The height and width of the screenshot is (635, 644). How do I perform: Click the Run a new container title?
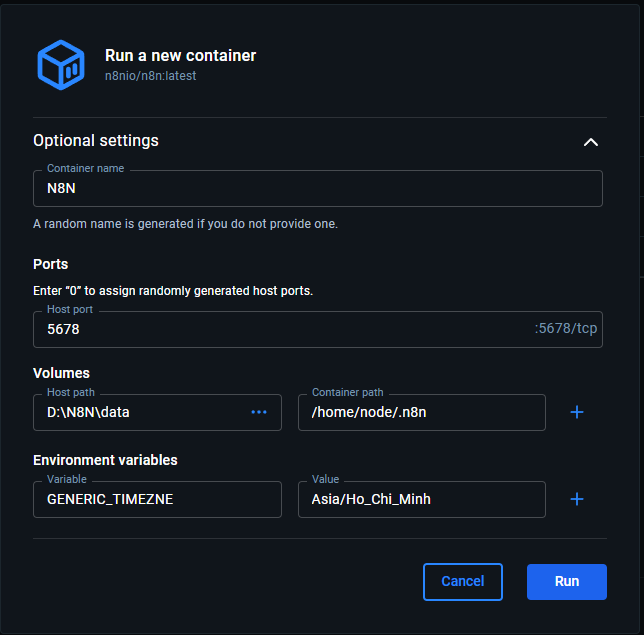coord(180,55)
